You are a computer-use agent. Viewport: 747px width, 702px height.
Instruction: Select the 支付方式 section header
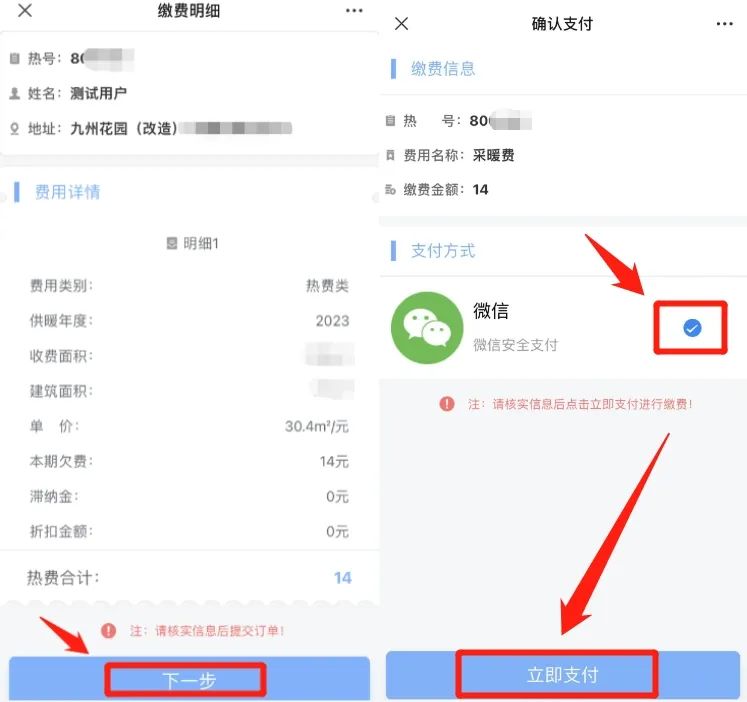pos(443,251)
